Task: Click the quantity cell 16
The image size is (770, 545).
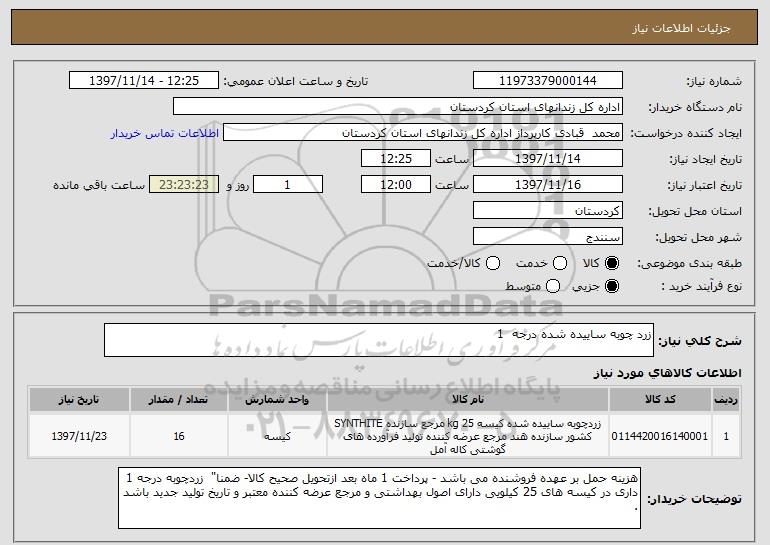Action: pos(178,436)
